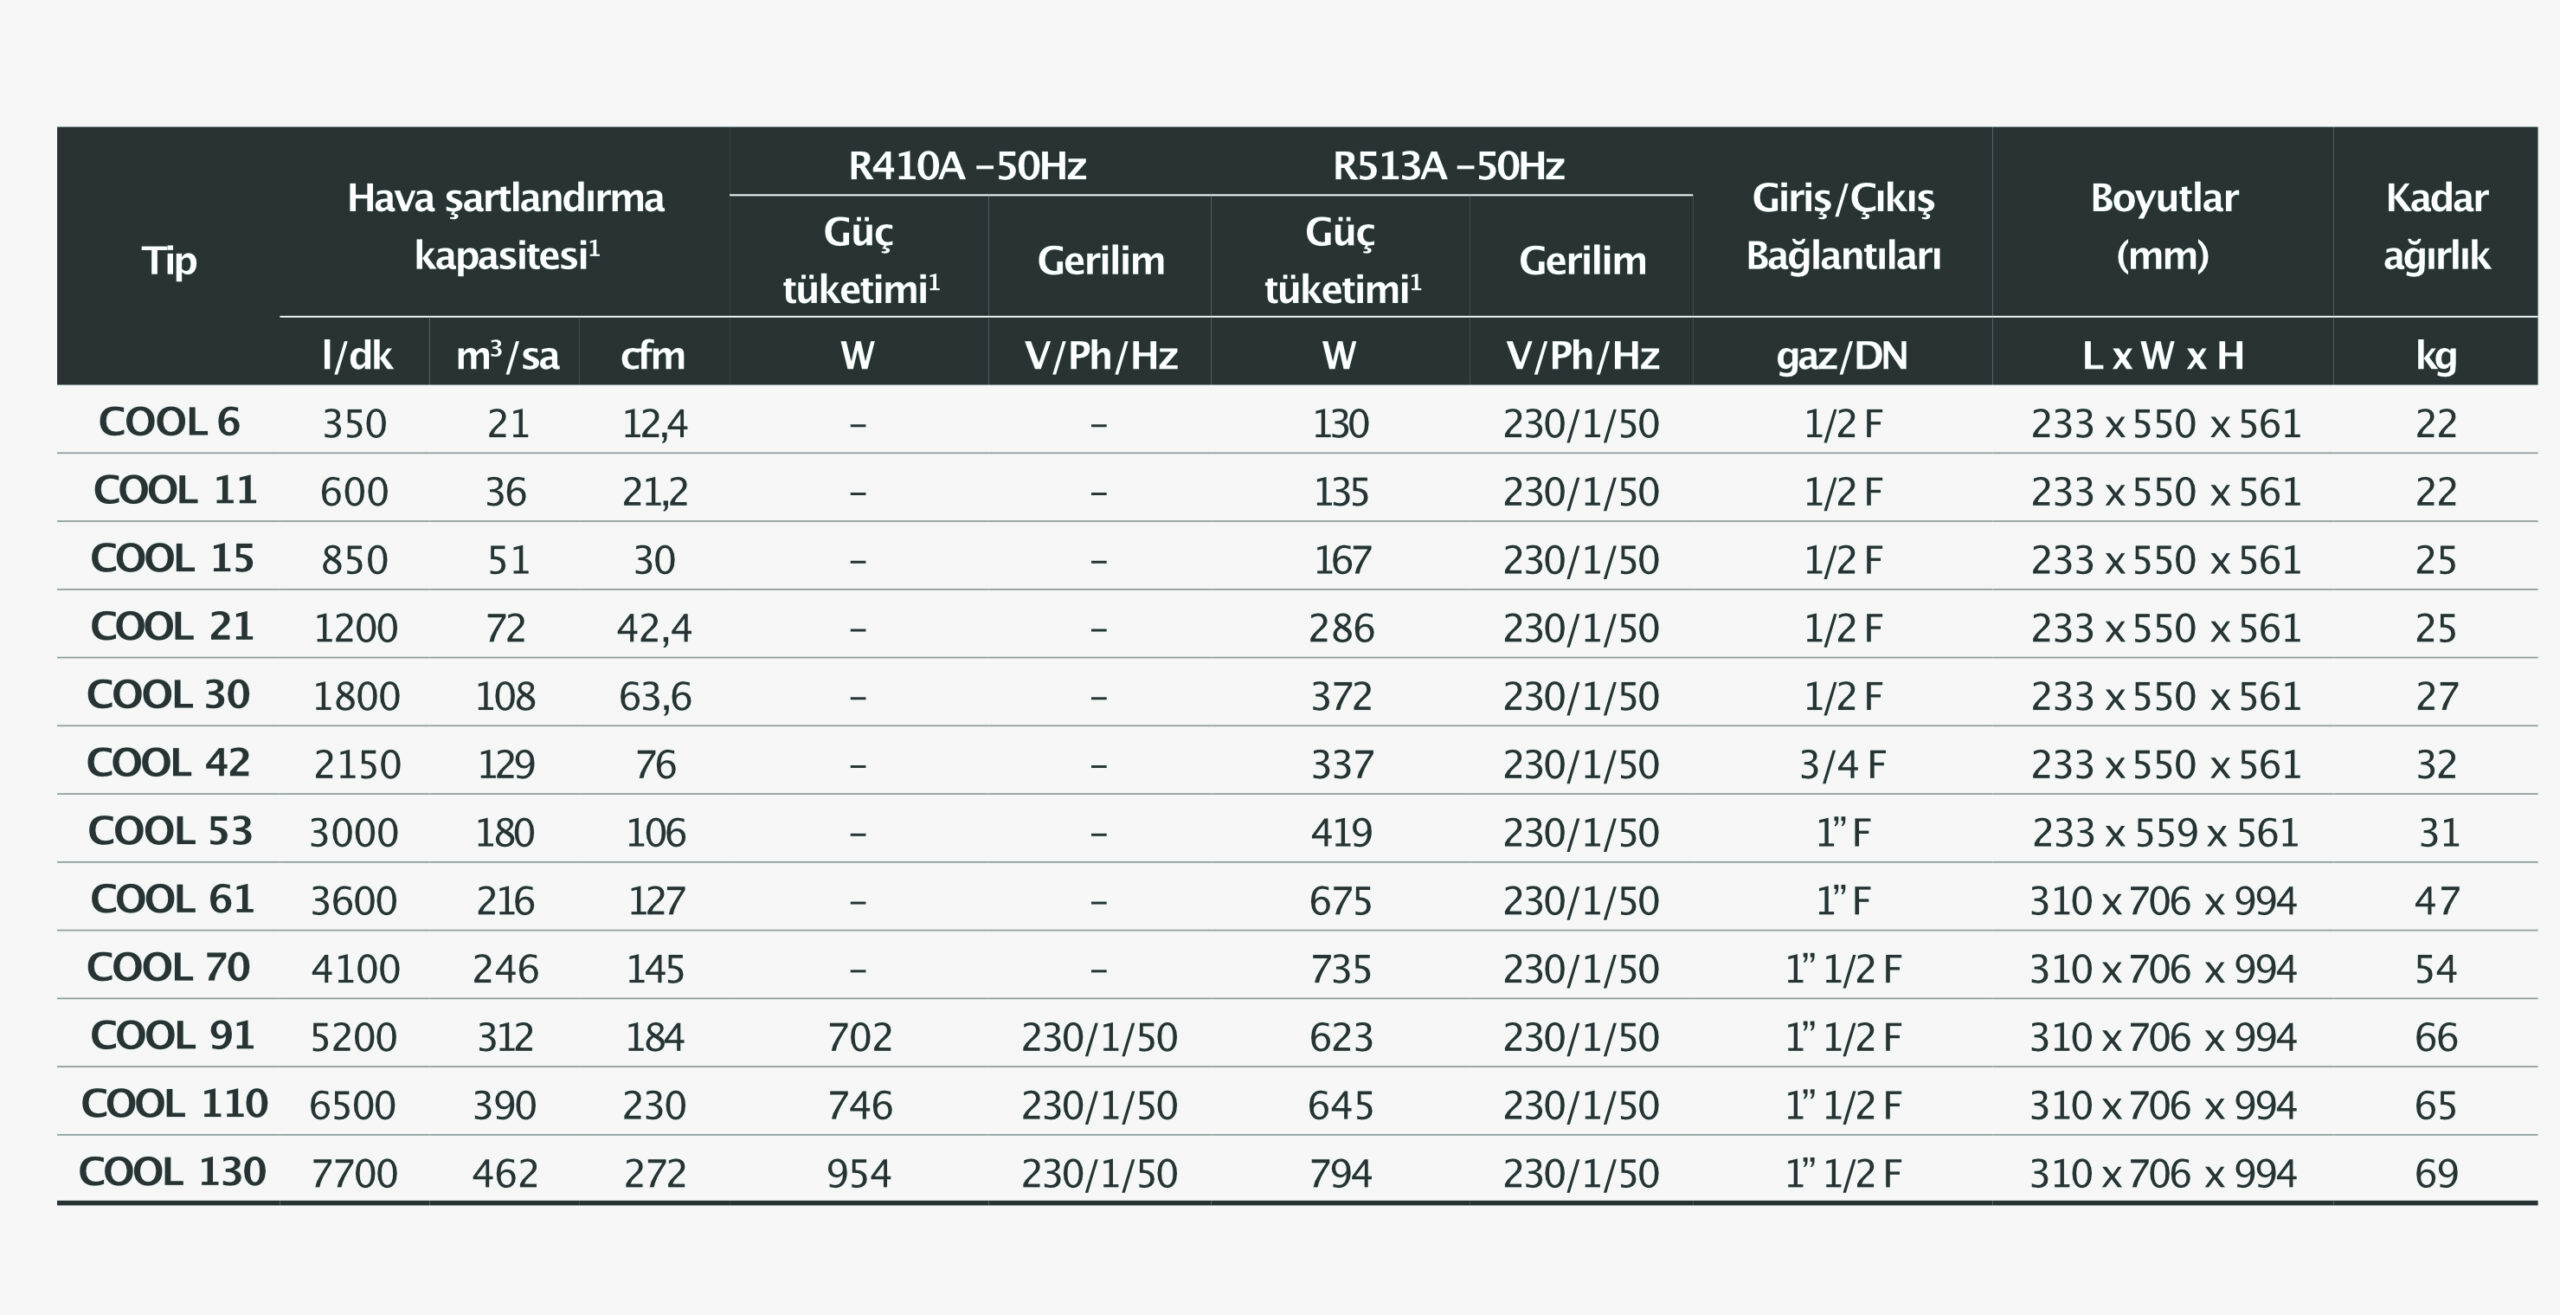Click COOL 42 connection 3/4 F
This screenshot has height=1315, width=2560.
(x=1843, y=765)
